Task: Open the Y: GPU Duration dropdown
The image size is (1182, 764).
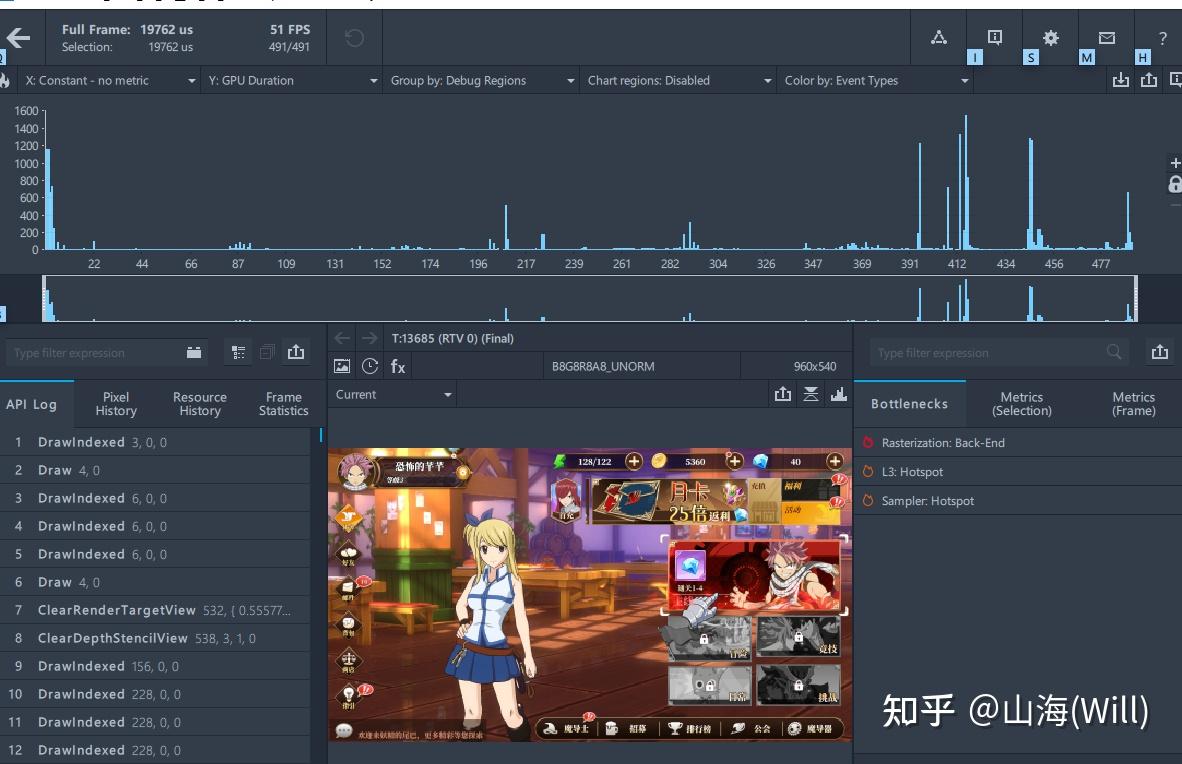Action: point(292,81)
